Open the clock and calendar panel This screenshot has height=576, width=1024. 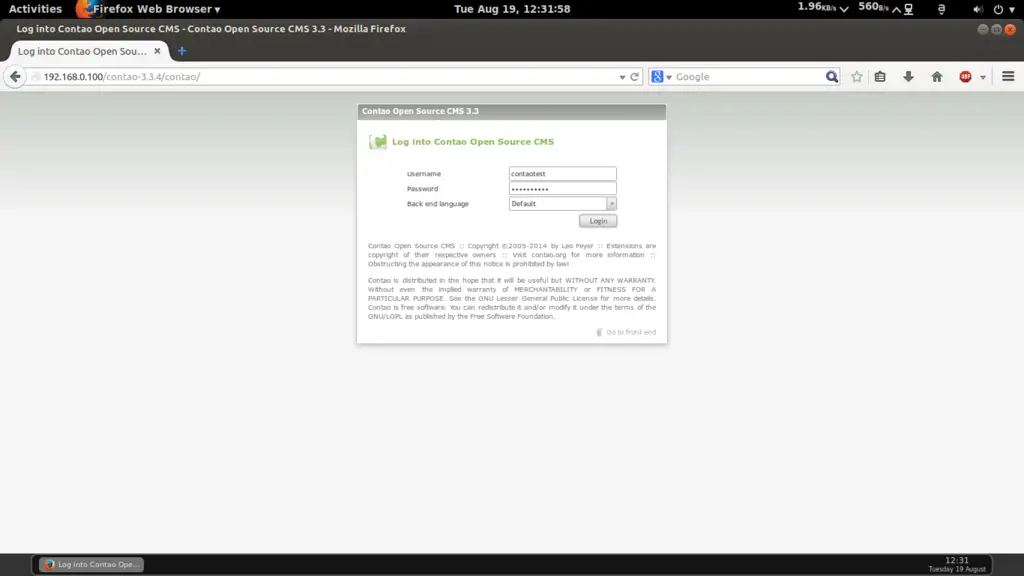512,9
